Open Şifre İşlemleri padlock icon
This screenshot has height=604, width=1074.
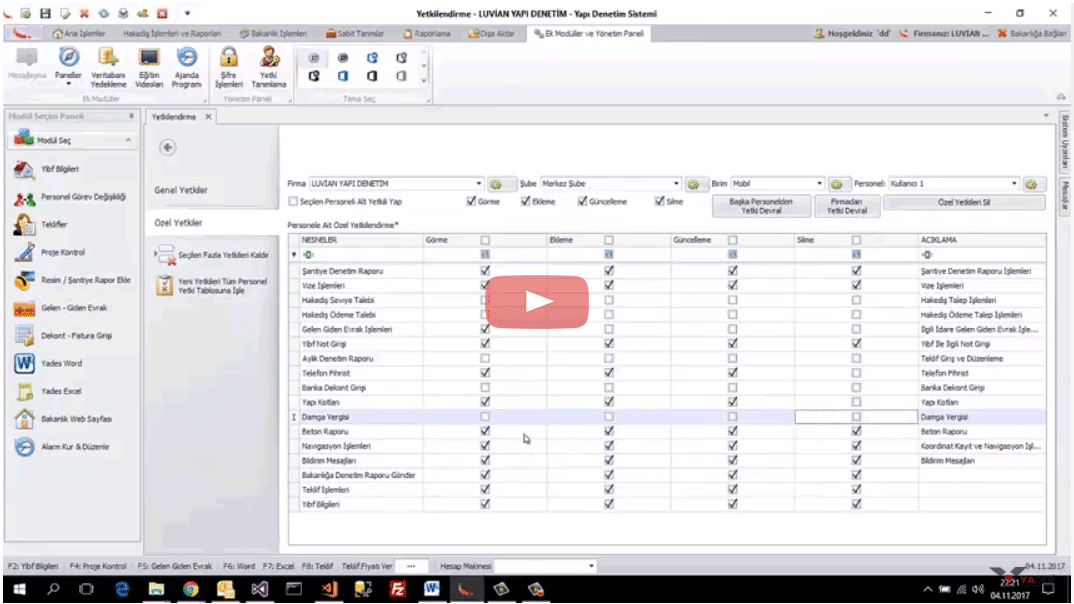point(229,67)
